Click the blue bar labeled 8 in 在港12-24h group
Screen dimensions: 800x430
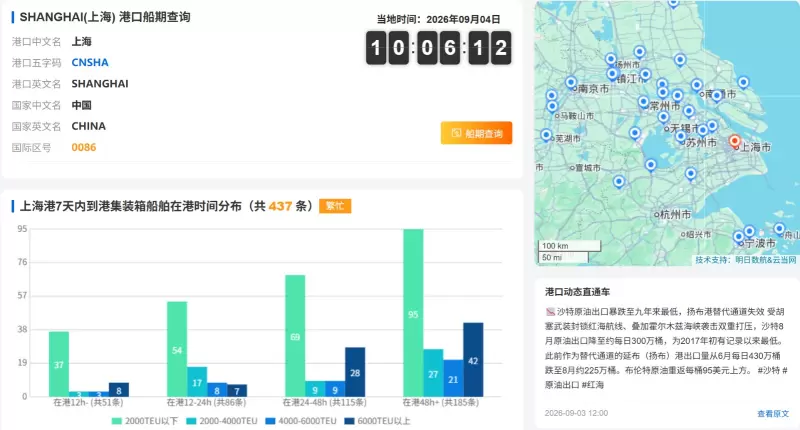217,390
